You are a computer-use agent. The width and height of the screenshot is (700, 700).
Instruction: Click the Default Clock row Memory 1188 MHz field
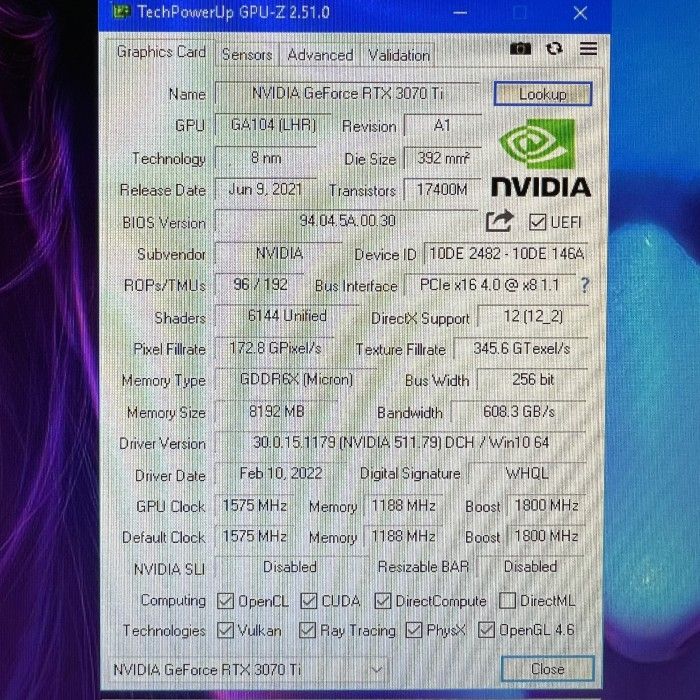[403, 536]
